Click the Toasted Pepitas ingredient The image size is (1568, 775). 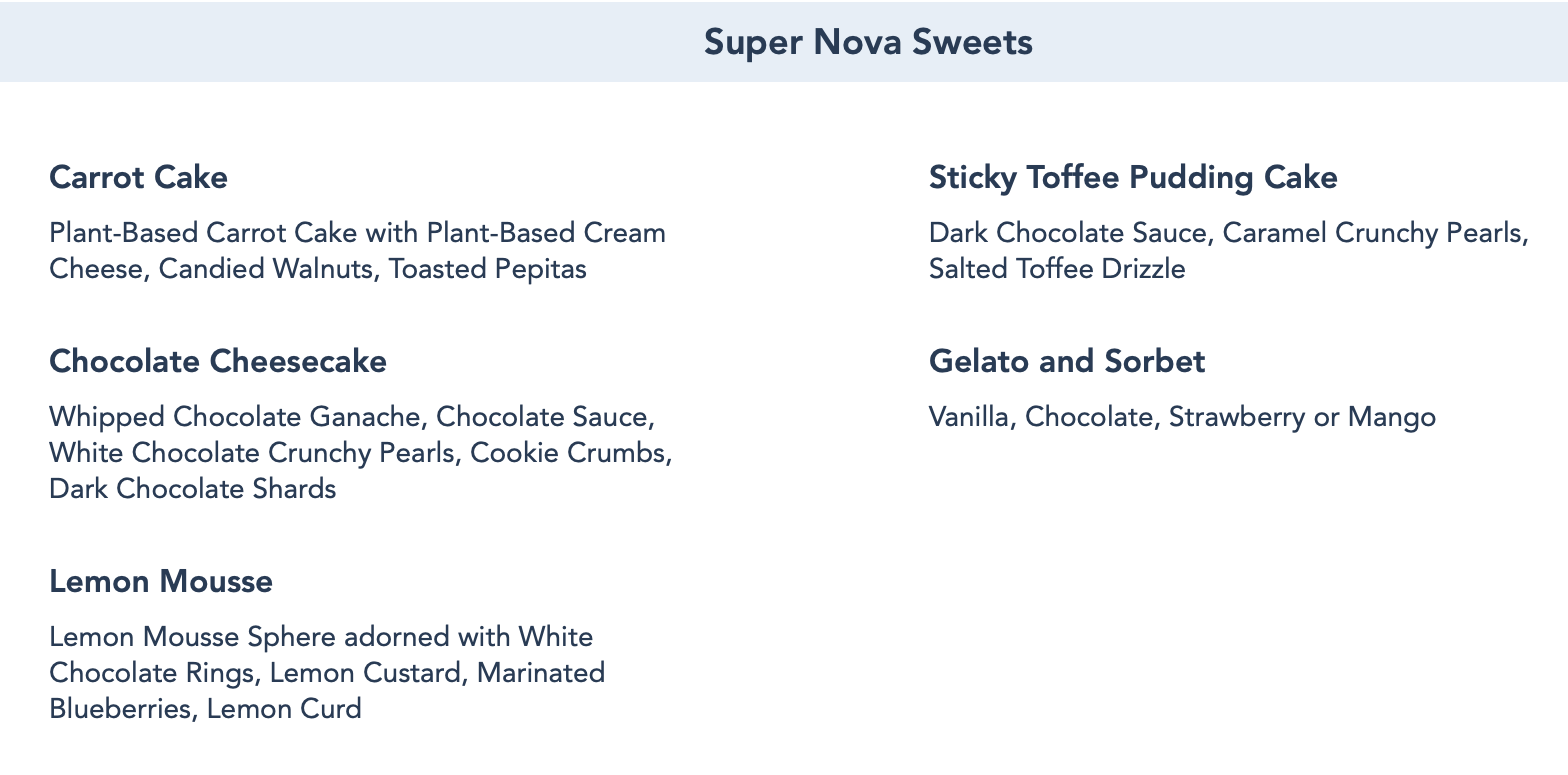click(488, 269)
